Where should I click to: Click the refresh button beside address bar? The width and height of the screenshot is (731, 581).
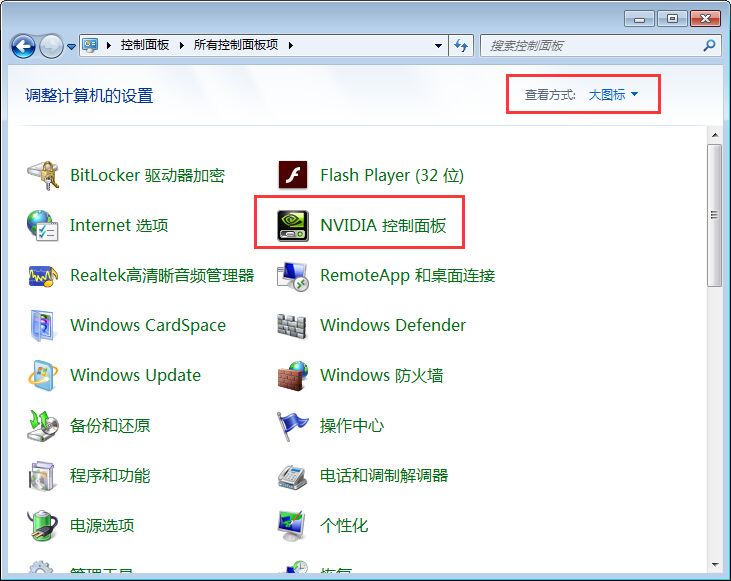461,46
